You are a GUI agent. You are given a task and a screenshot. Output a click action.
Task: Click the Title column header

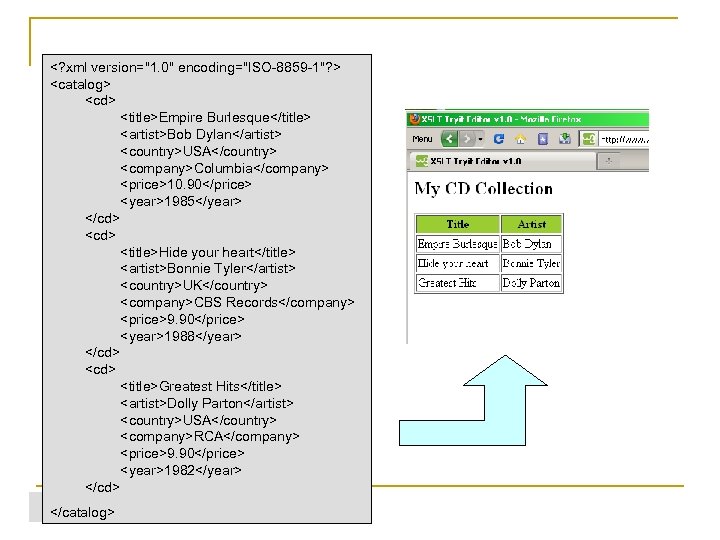click(457, 224)
